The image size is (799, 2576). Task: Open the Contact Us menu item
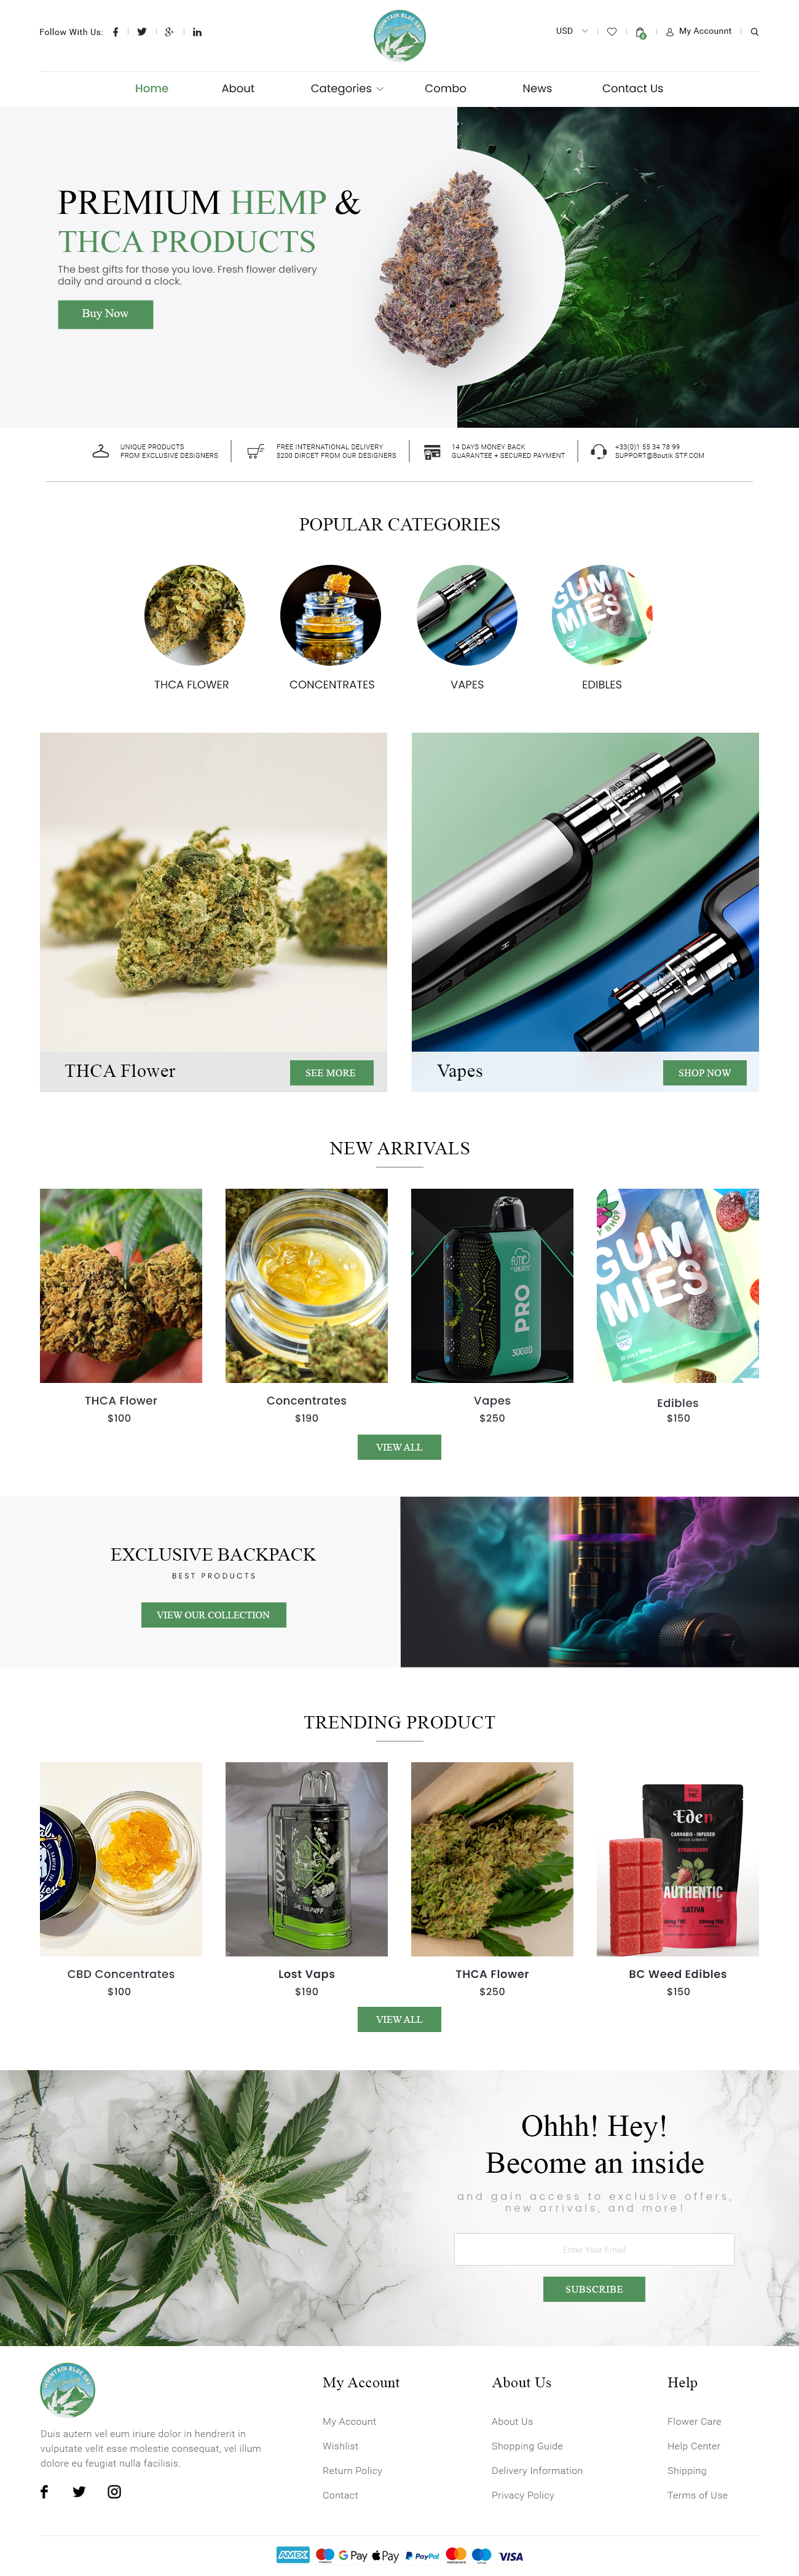click(632, 88)
